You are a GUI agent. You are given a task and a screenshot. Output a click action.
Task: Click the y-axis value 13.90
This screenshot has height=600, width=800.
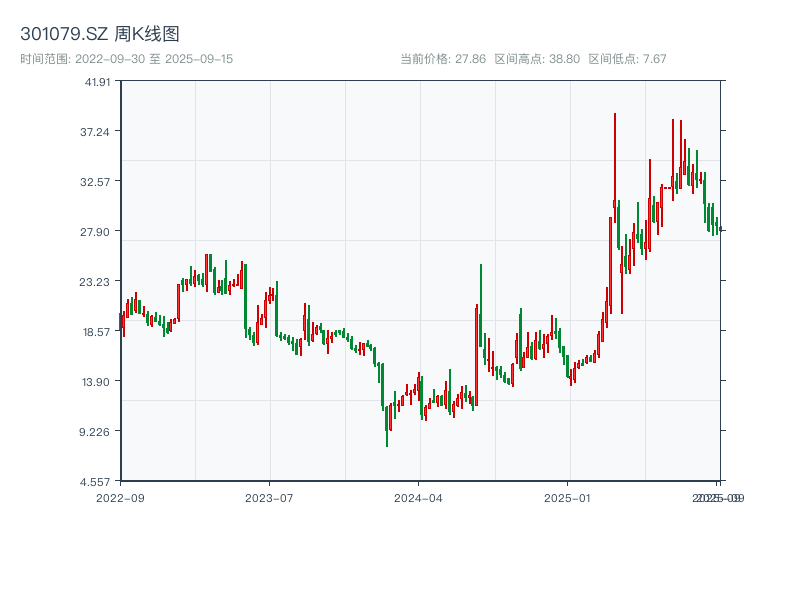click(96, 382)
